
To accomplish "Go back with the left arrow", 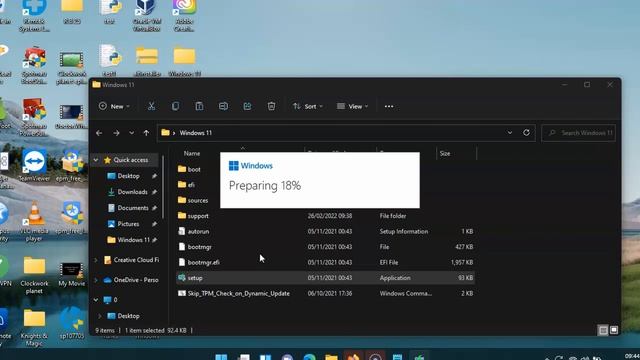I will [99, 133].
